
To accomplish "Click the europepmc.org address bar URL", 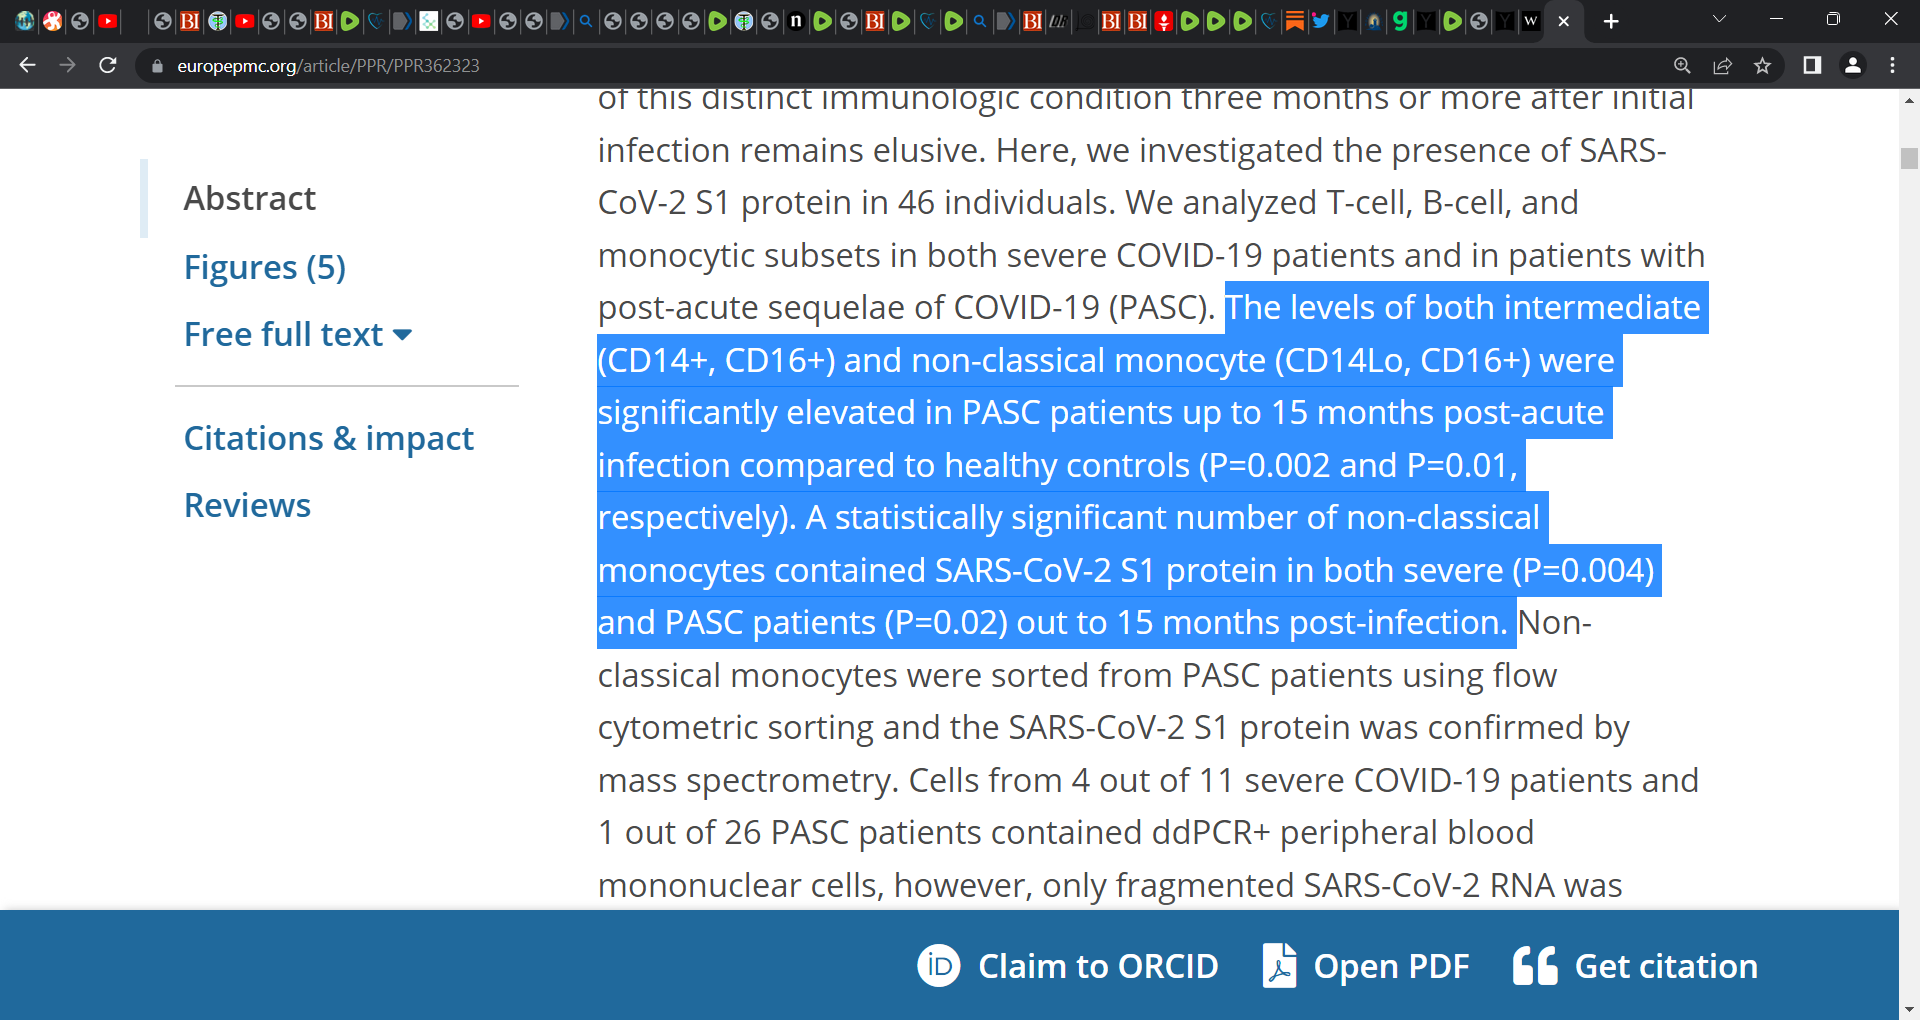I will click(x=328, y=66).
